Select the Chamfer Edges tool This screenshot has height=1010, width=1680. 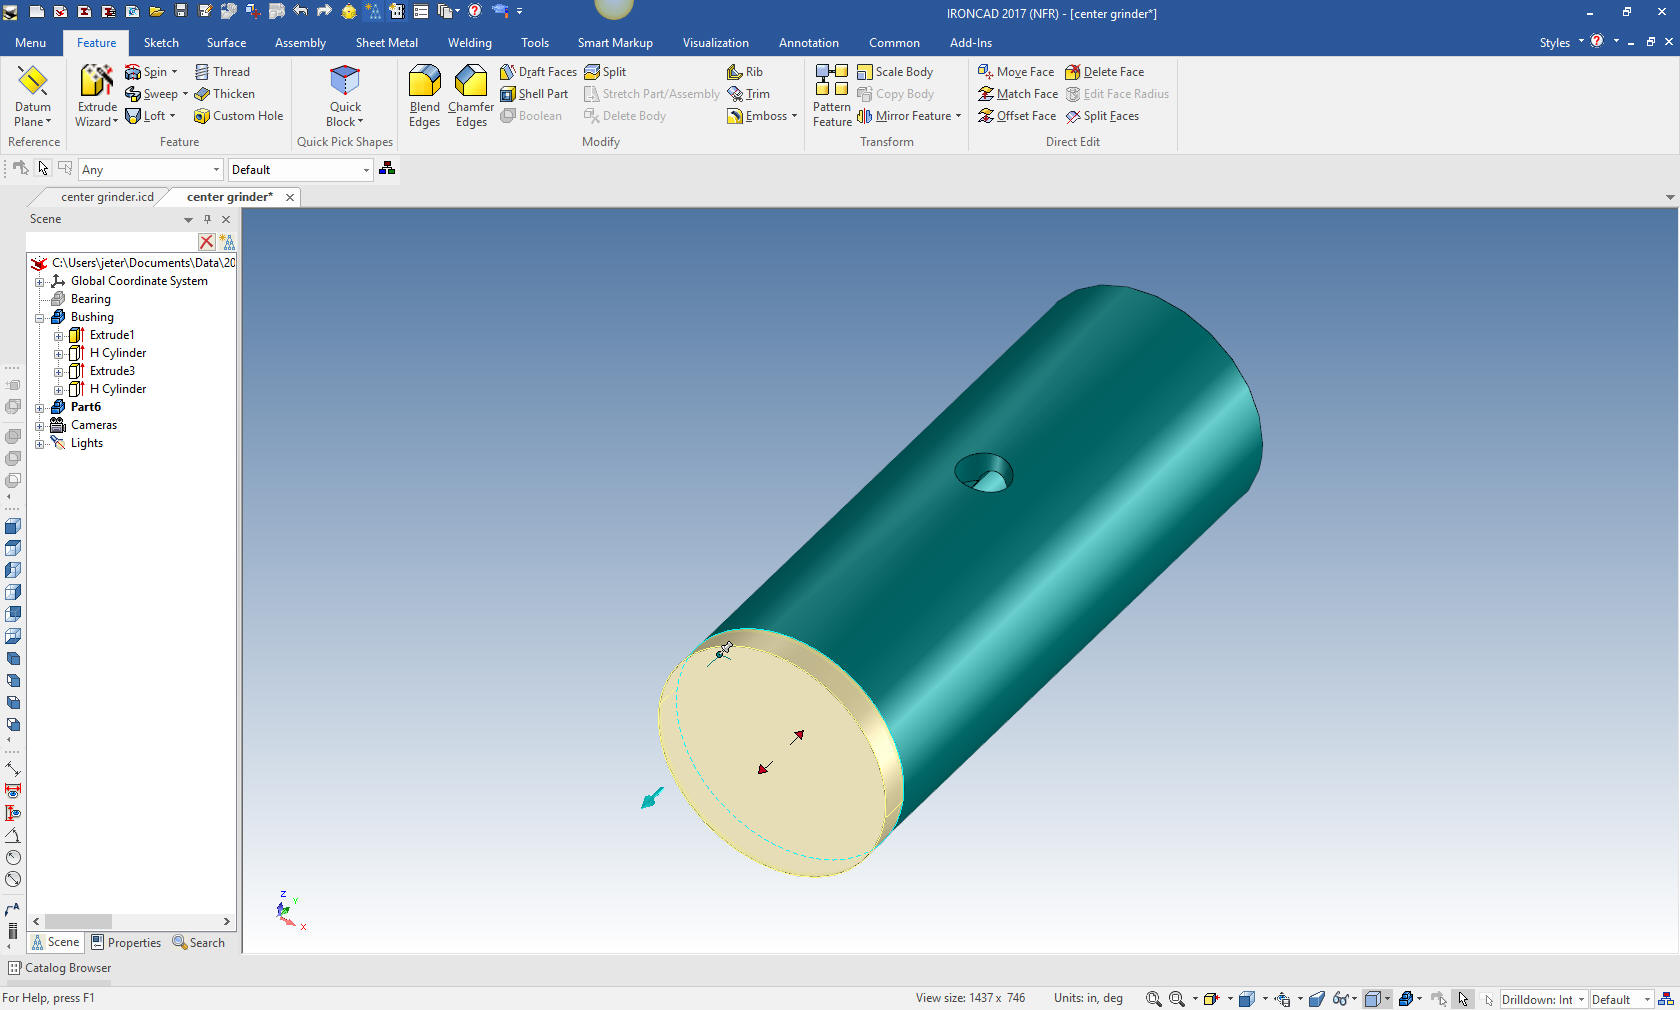[471, 96]
